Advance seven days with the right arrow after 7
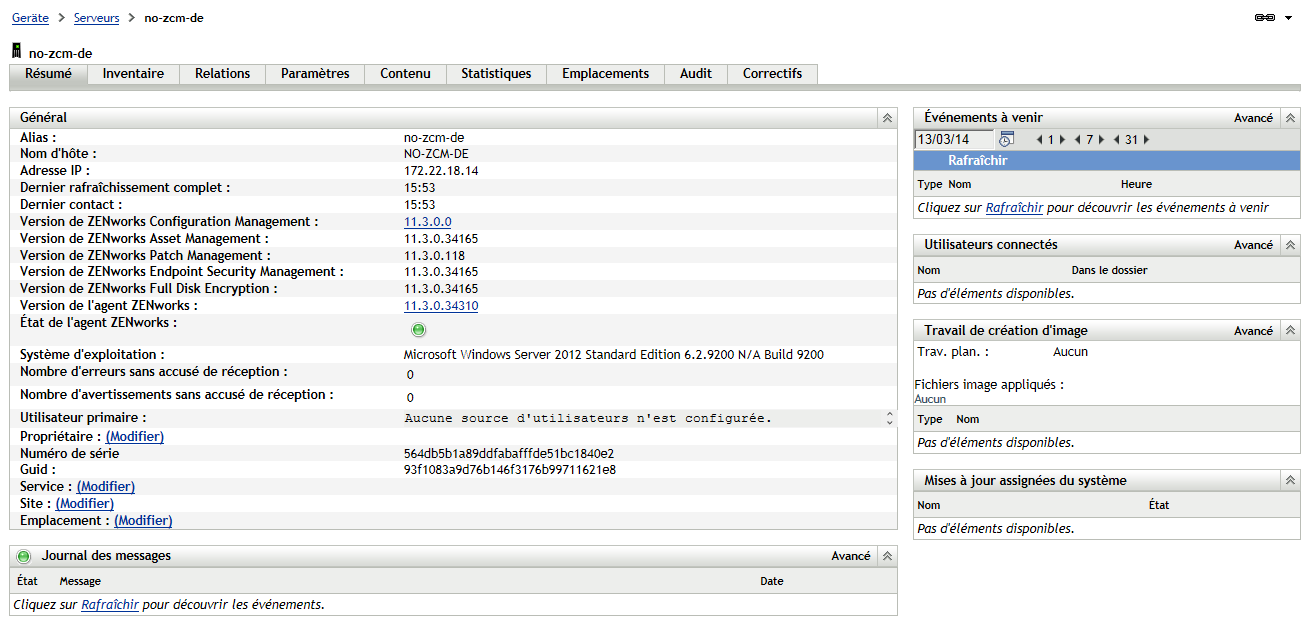 (1101, 140)
